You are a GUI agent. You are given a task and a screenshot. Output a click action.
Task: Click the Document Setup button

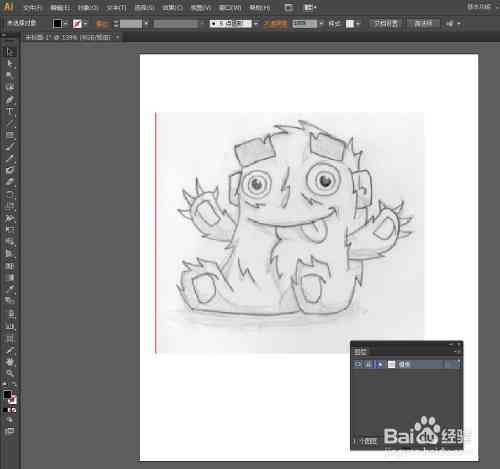pos(386,23)
